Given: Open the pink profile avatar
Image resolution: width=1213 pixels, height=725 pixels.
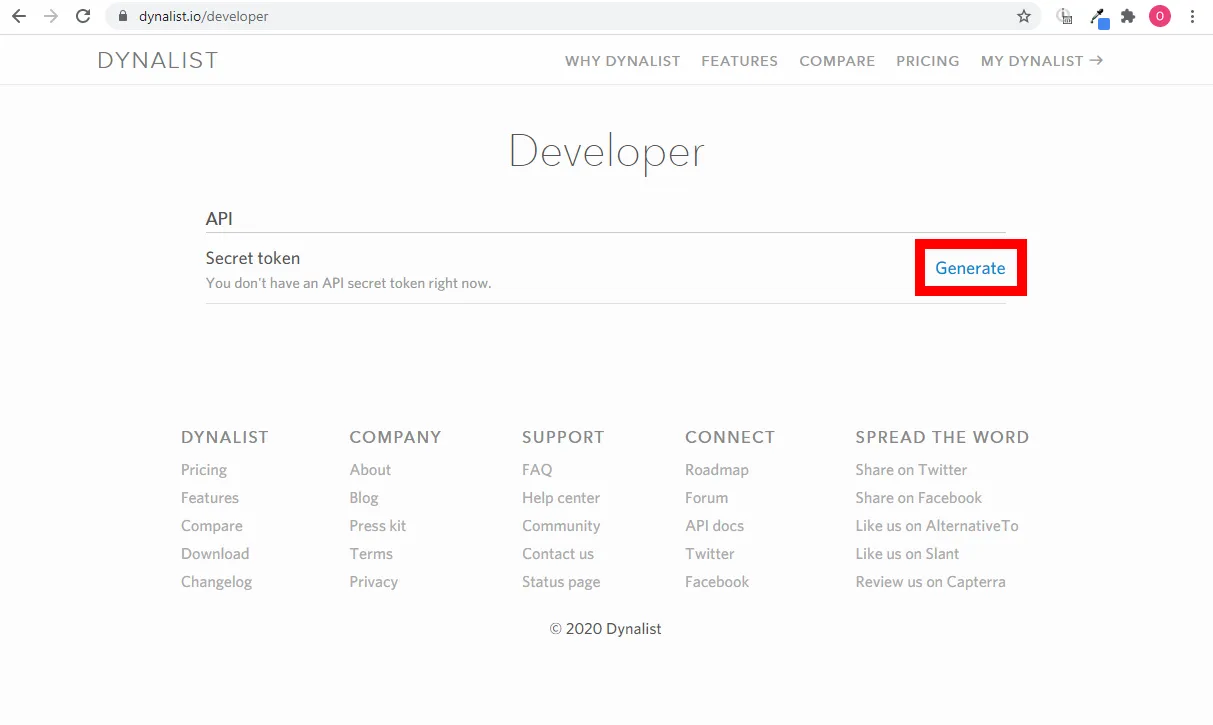Looking at the screenshot, I should [x=1159, y=16].
